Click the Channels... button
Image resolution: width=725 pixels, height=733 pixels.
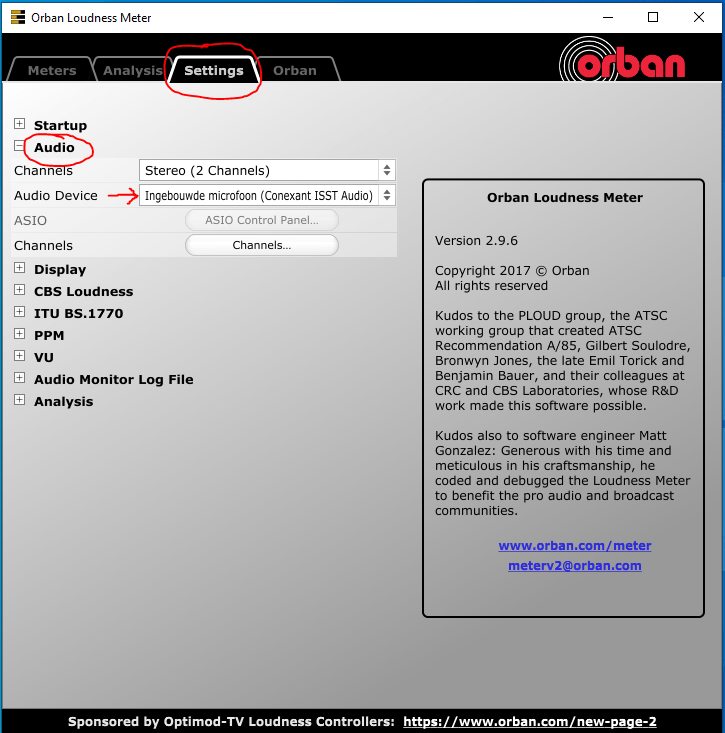tap(262, 245)
